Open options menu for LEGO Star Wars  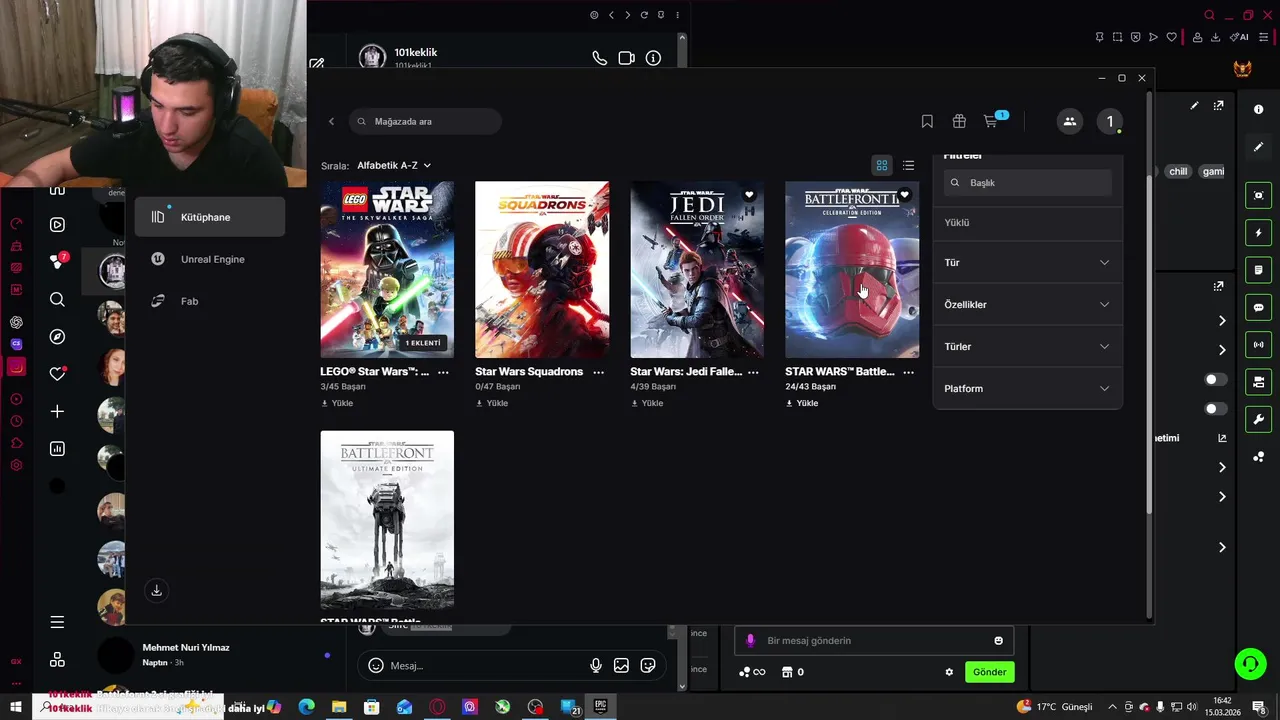(443, 372)
